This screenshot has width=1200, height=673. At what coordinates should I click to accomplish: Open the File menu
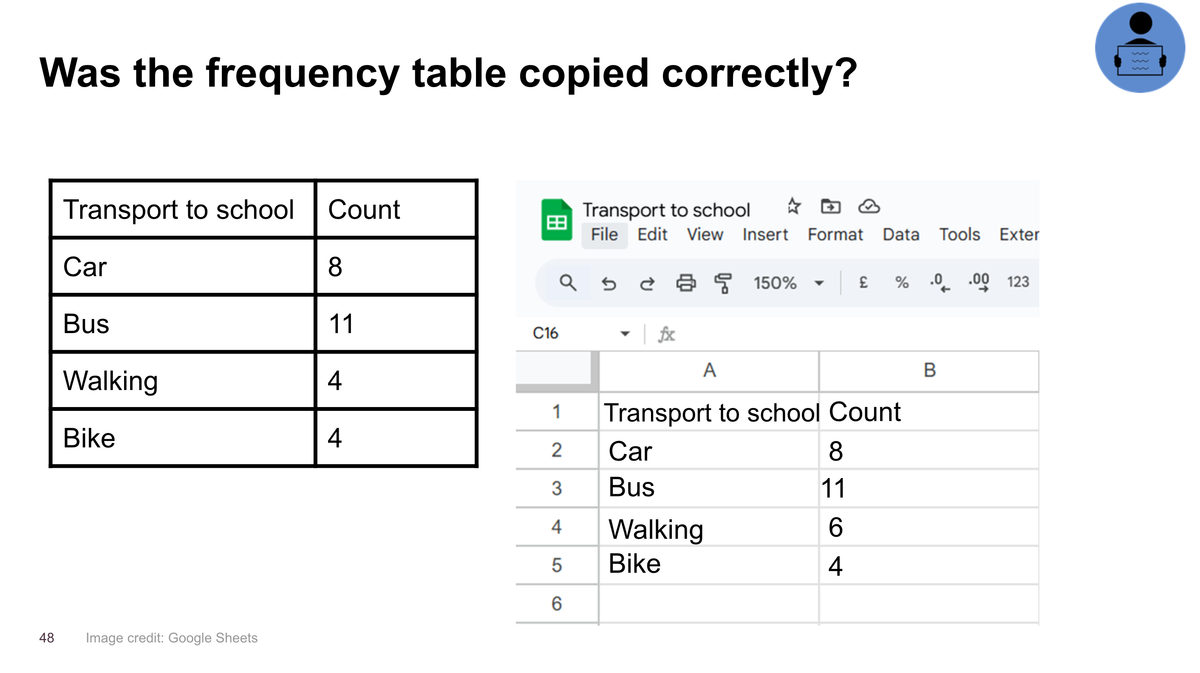(604, 234)
